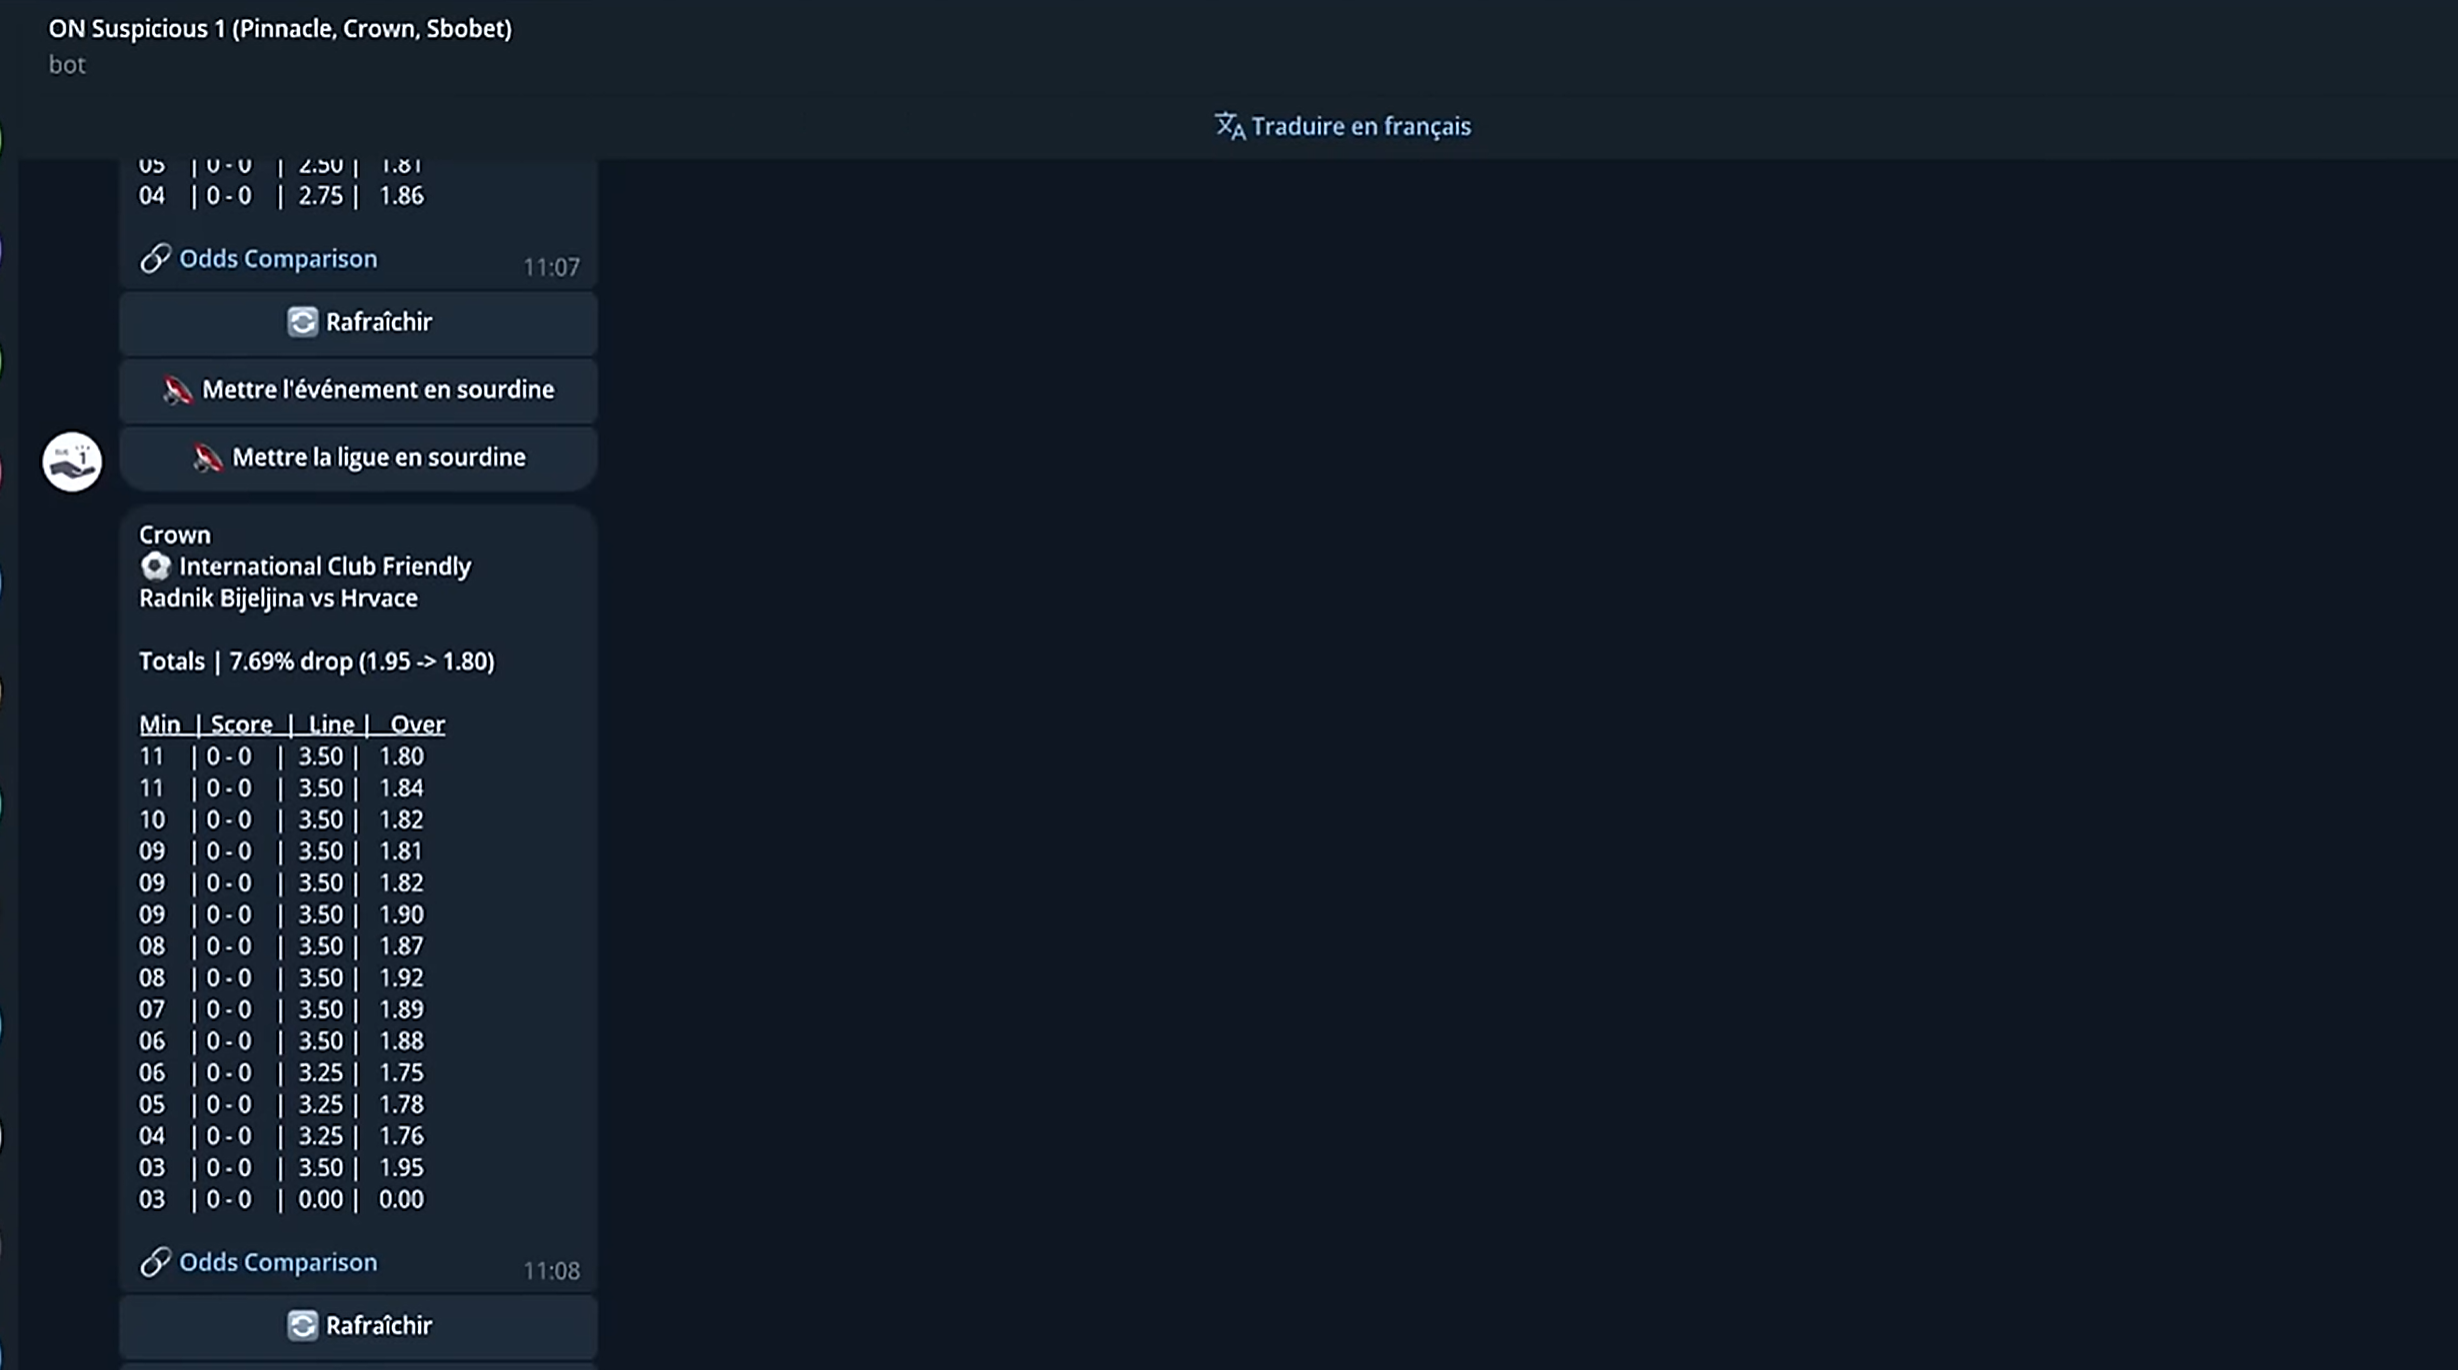Click the Traduire en français link
Image resolution: width=2458 pixels, height=1370 pixels.
coord(1360,126)
